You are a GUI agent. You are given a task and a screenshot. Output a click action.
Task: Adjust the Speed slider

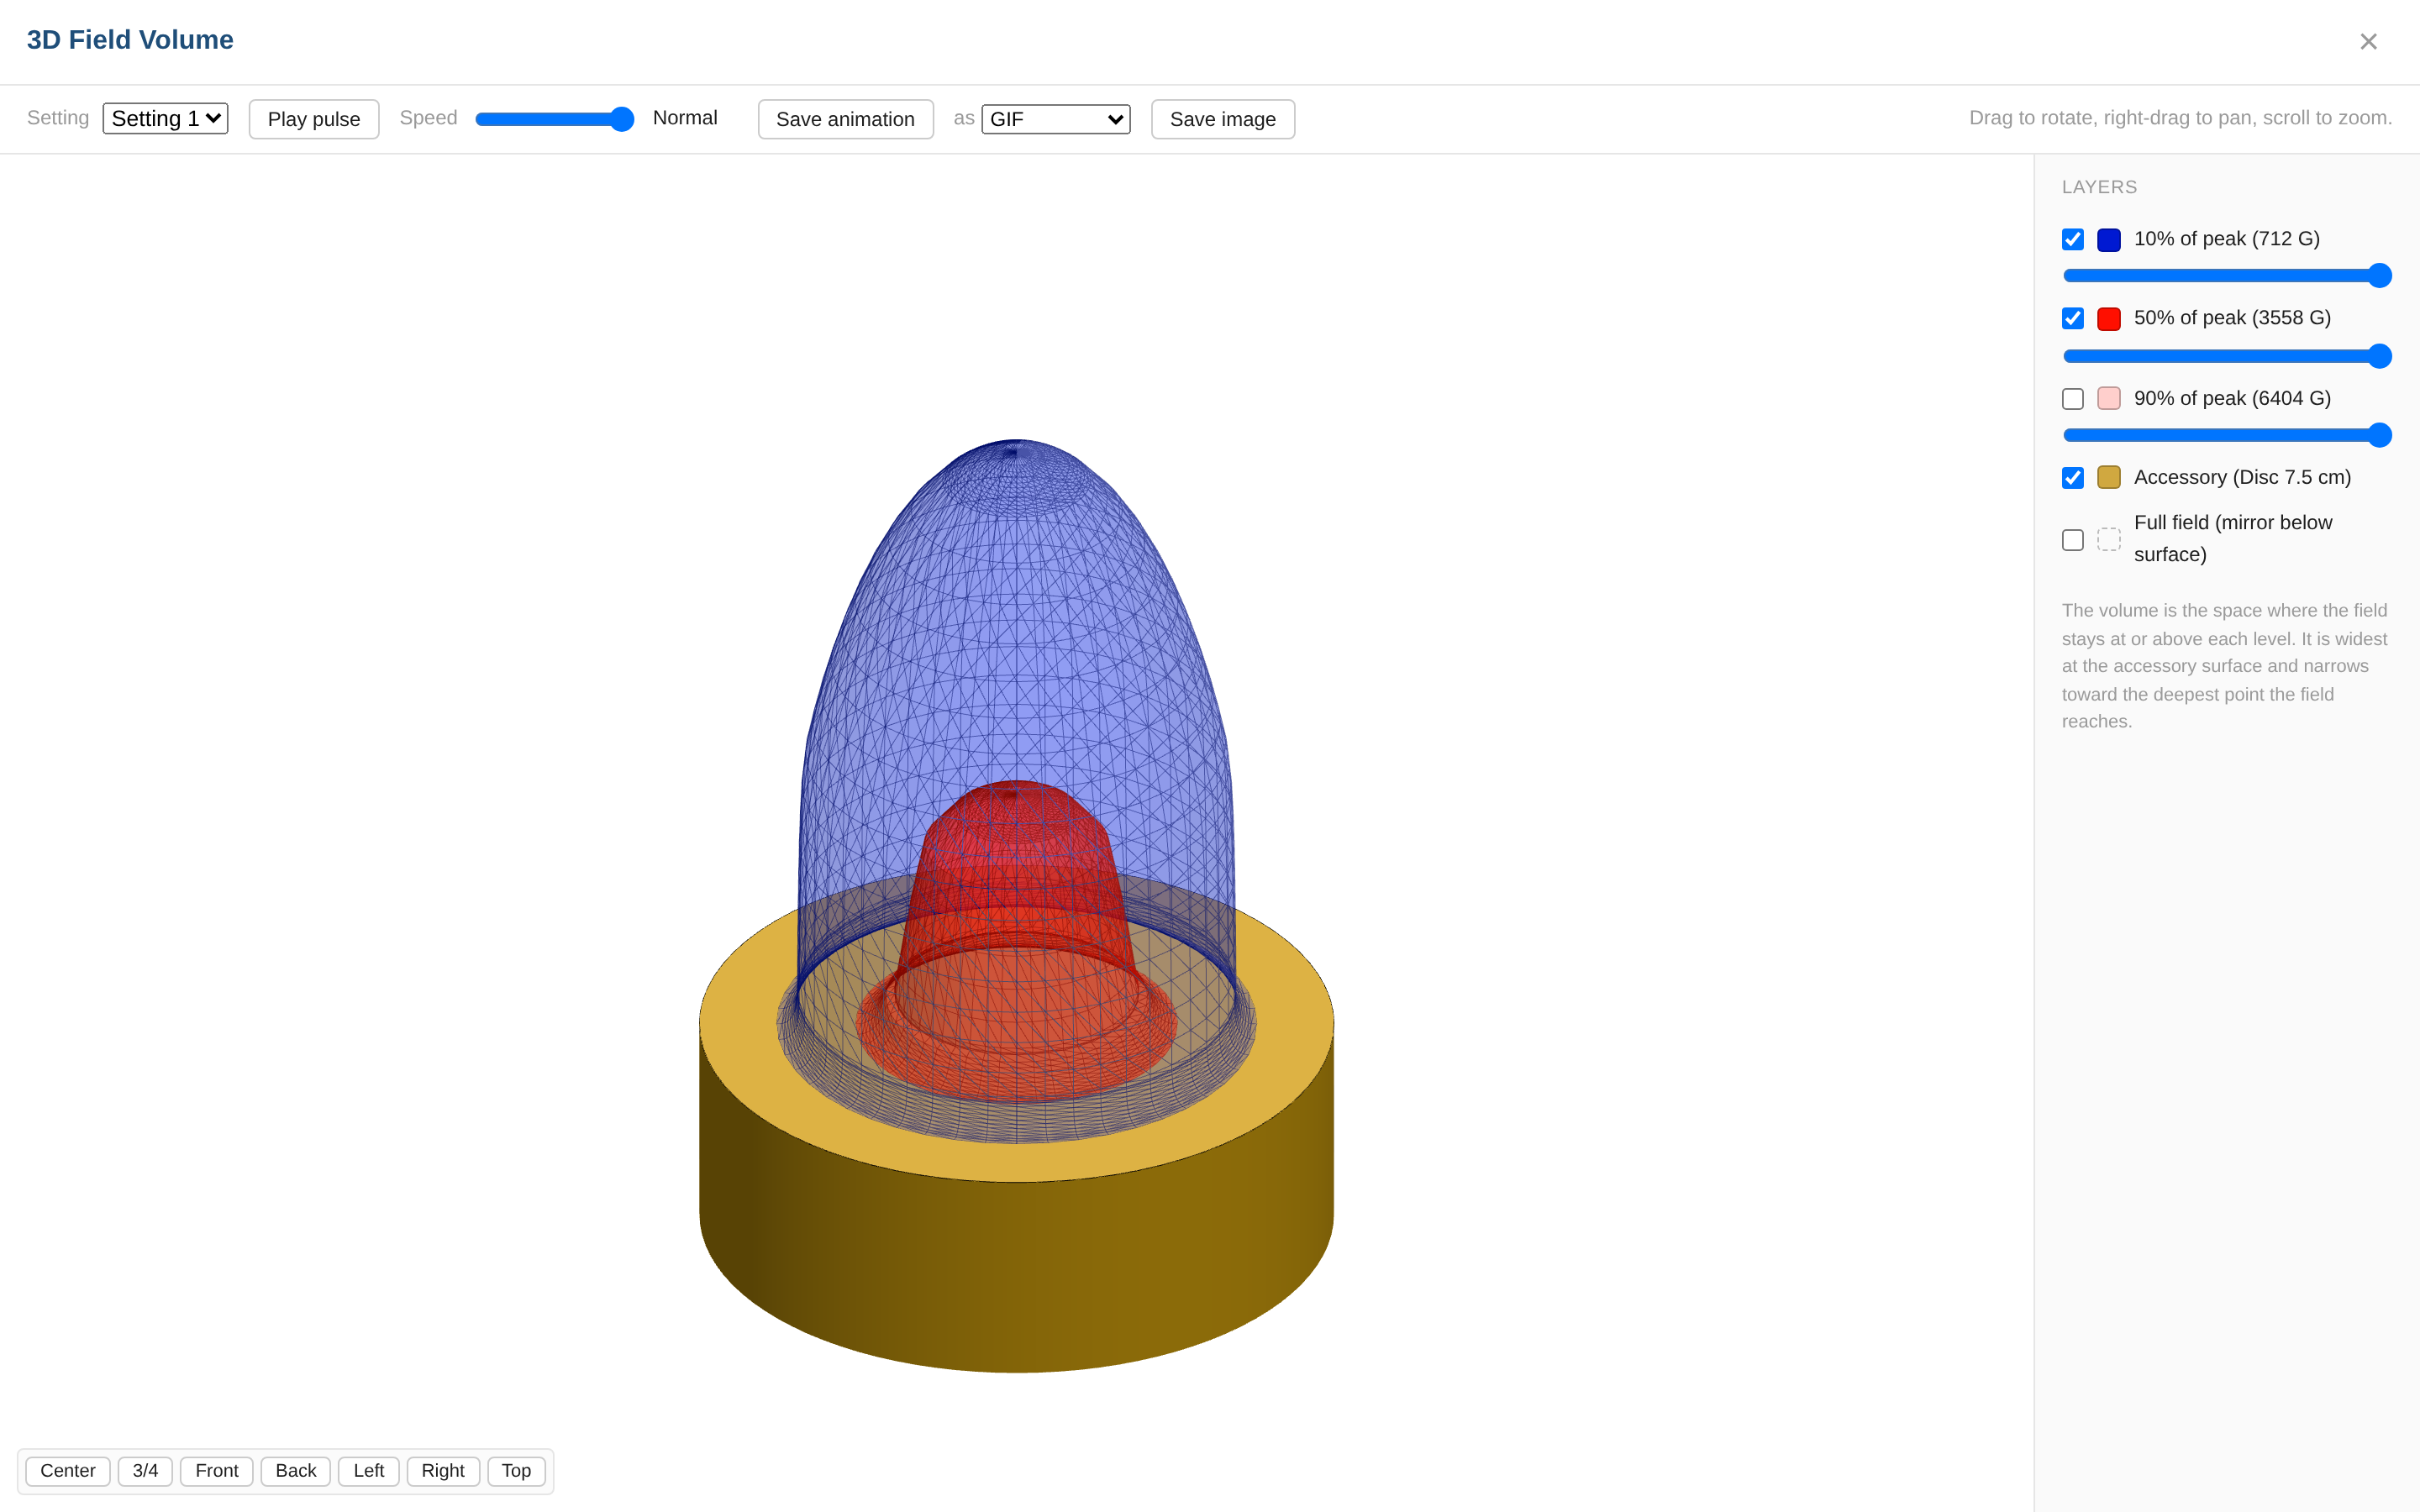pos(554,119)
